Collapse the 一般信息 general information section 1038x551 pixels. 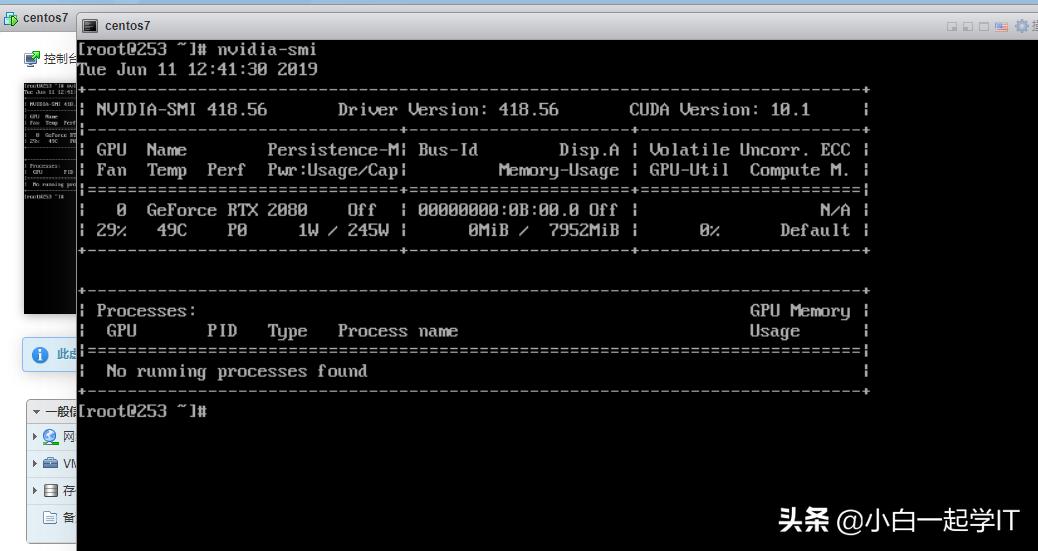[x=36, y=411]
